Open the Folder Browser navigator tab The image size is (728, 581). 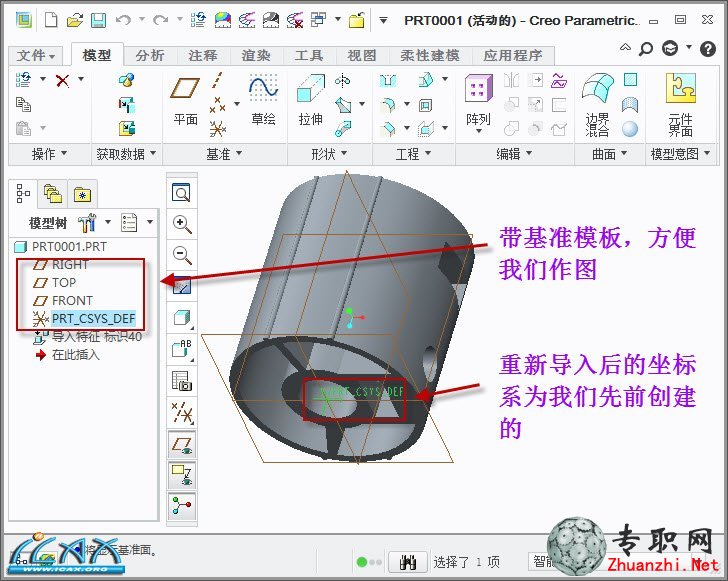coord(52,194)
